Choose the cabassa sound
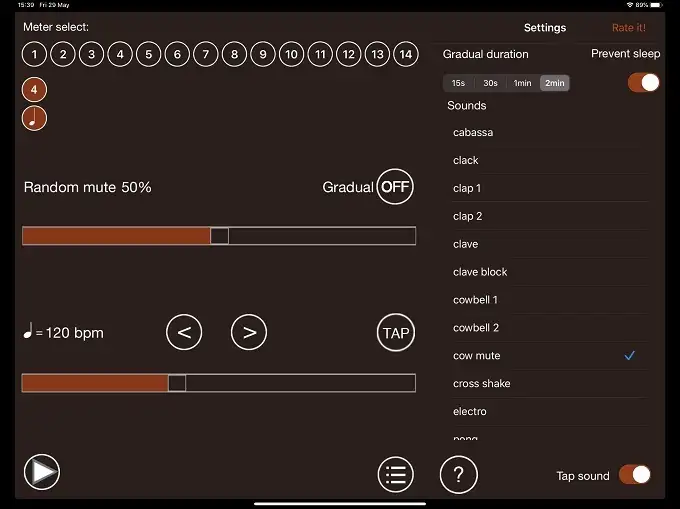This screenshot has height=509, width=680. [x=548, y=133]
